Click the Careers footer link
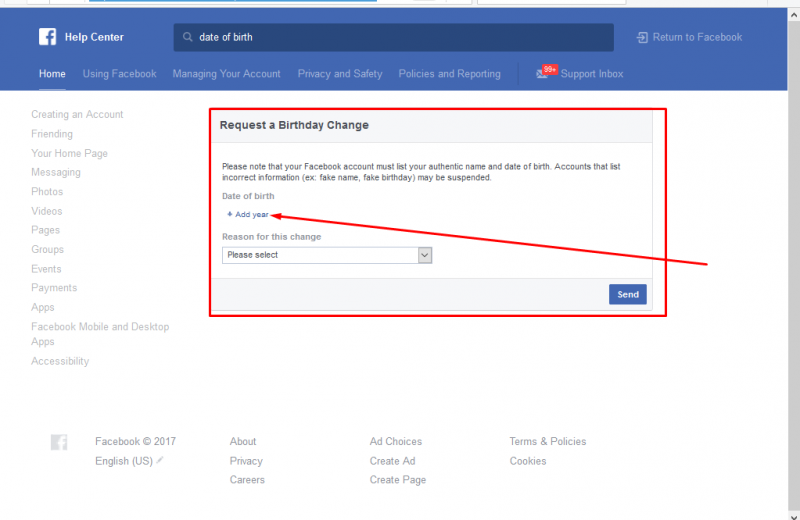The height and width of the screenshot is (520, 800). click(247, 480)
